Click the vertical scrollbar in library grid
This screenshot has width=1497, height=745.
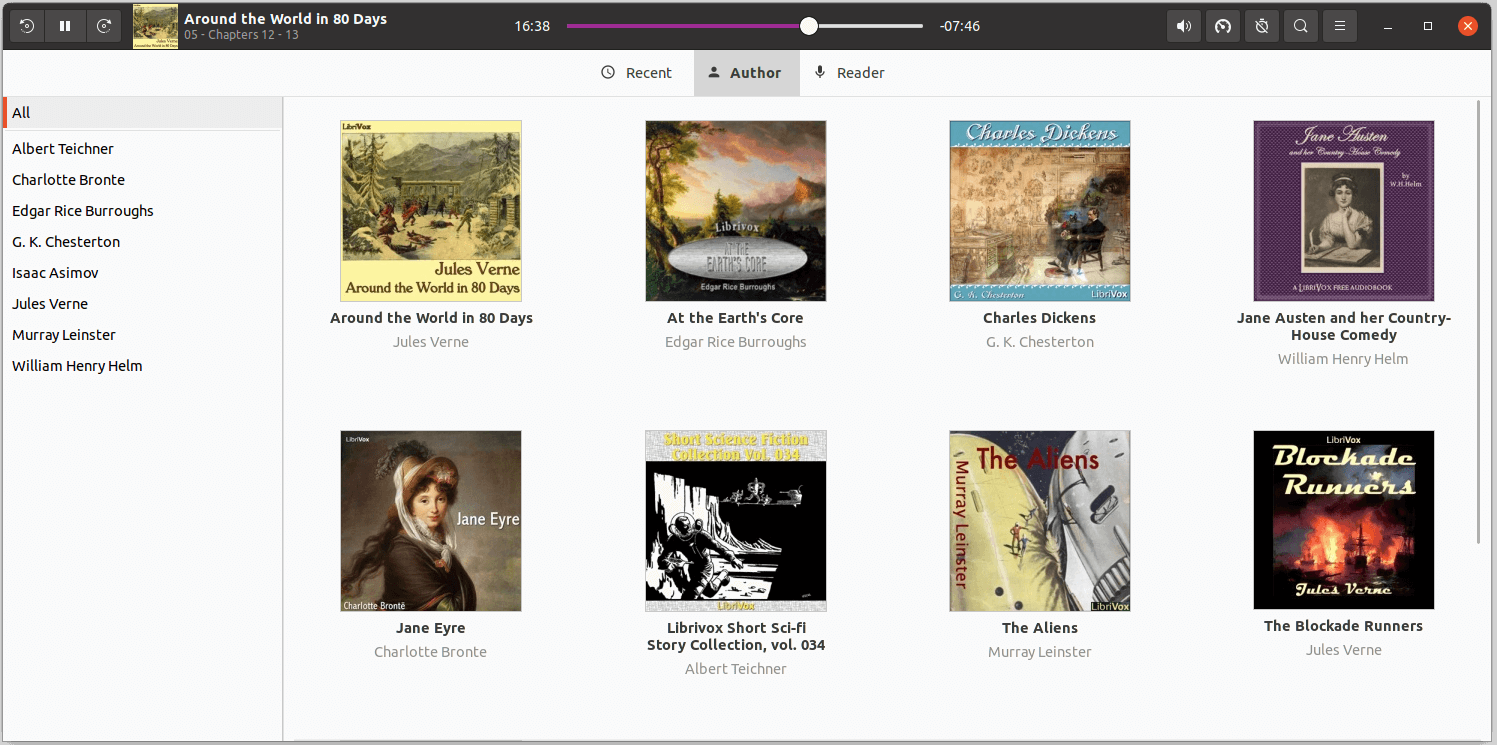[x=1480, y=320]
